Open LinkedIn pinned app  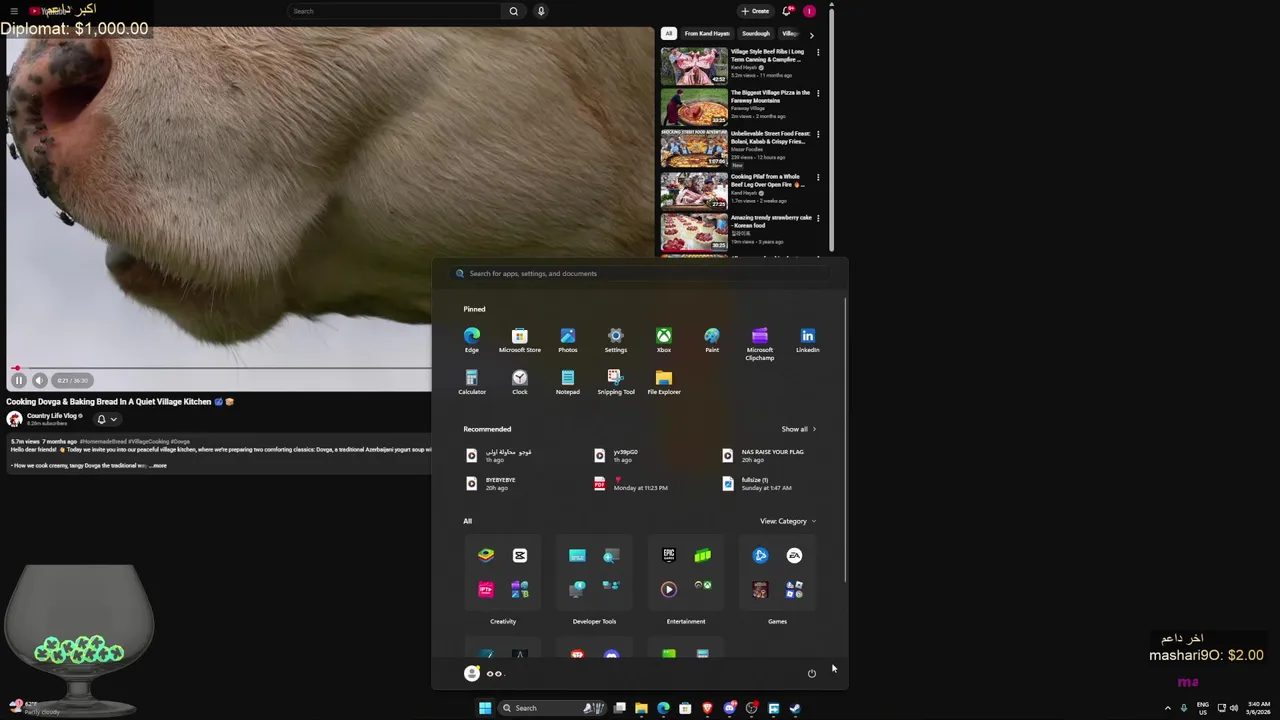point(808,340)
